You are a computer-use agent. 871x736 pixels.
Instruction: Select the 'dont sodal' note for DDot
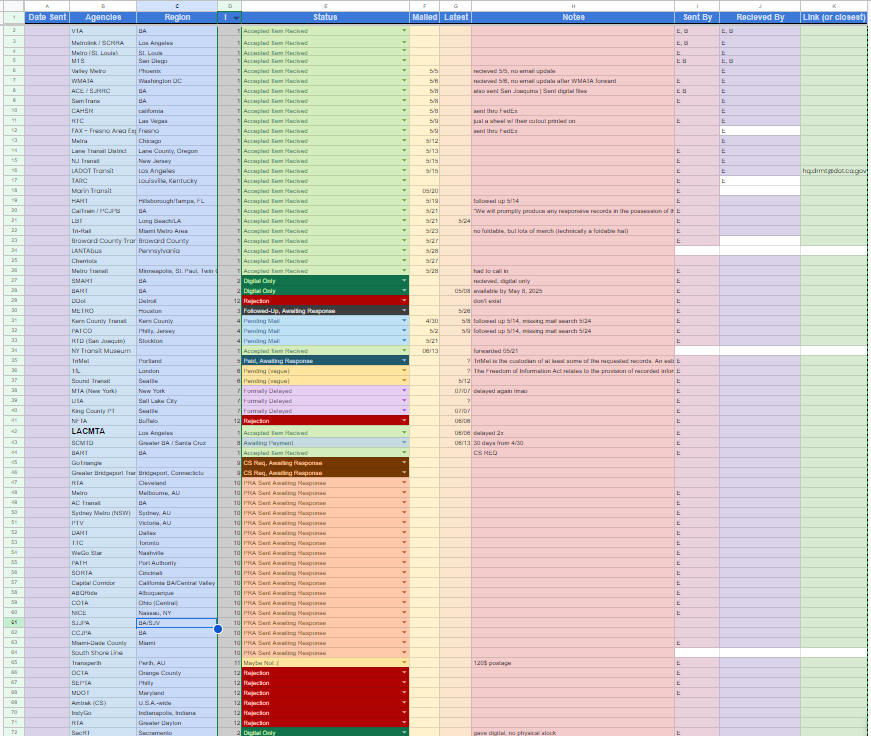coord(573,301)
